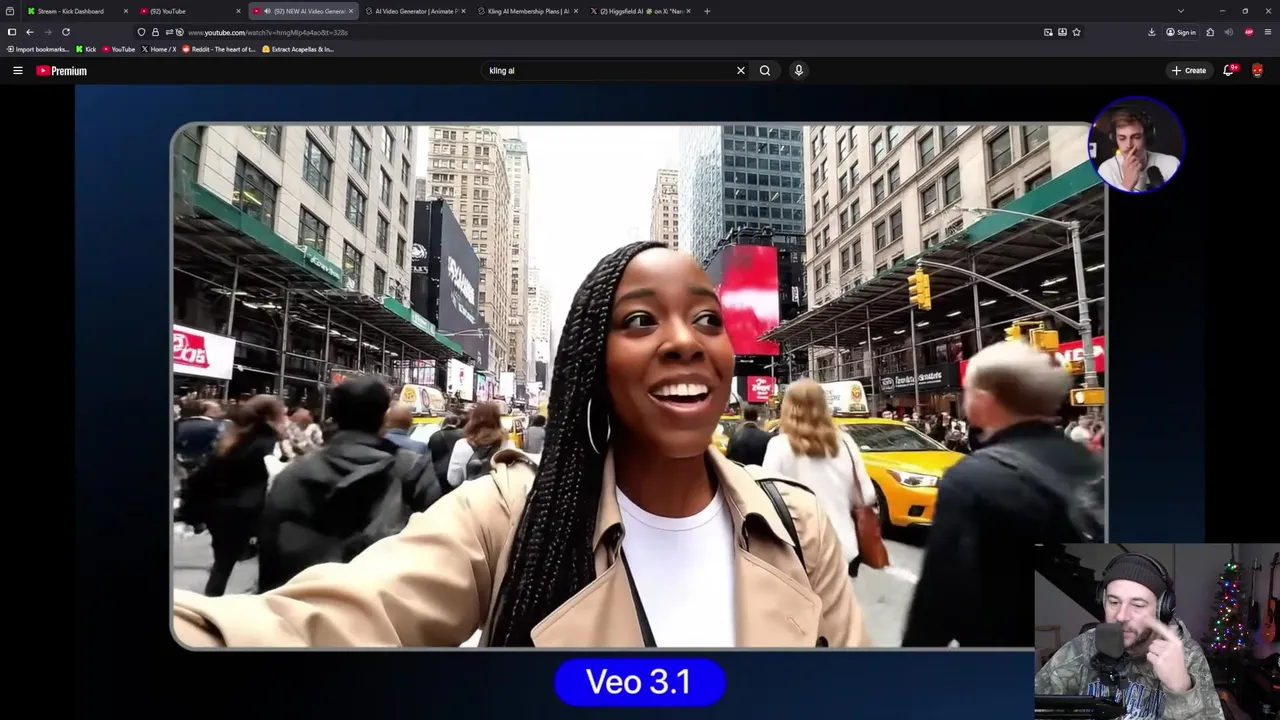Close the Kling AI Membership Plans tab
This screenshot has width=1280, height=720.
[x=576, y=11]
